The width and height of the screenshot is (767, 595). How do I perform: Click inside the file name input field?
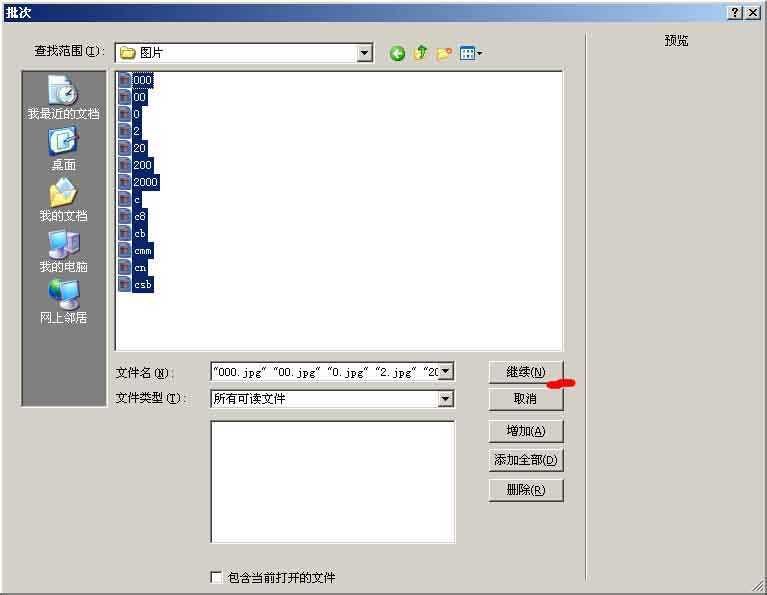point(325,372)
